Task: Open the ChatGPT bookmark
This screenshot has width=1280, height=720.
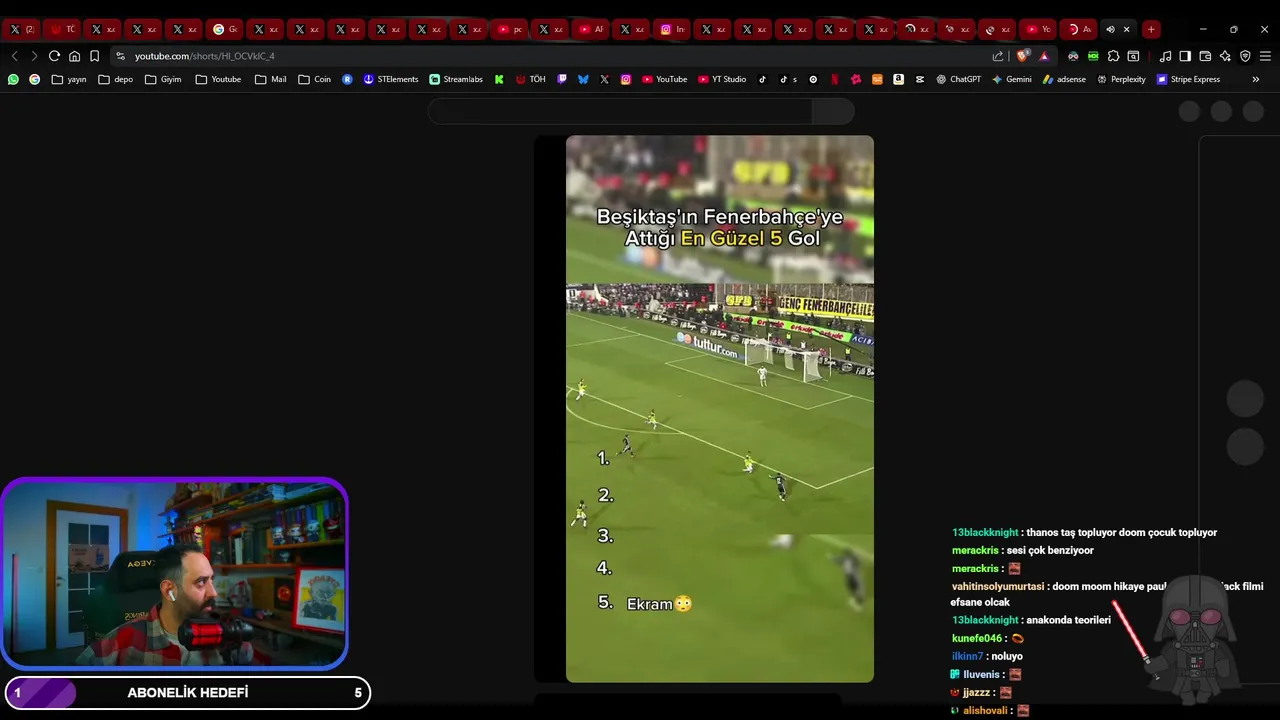Action: (x=958, y=79)
